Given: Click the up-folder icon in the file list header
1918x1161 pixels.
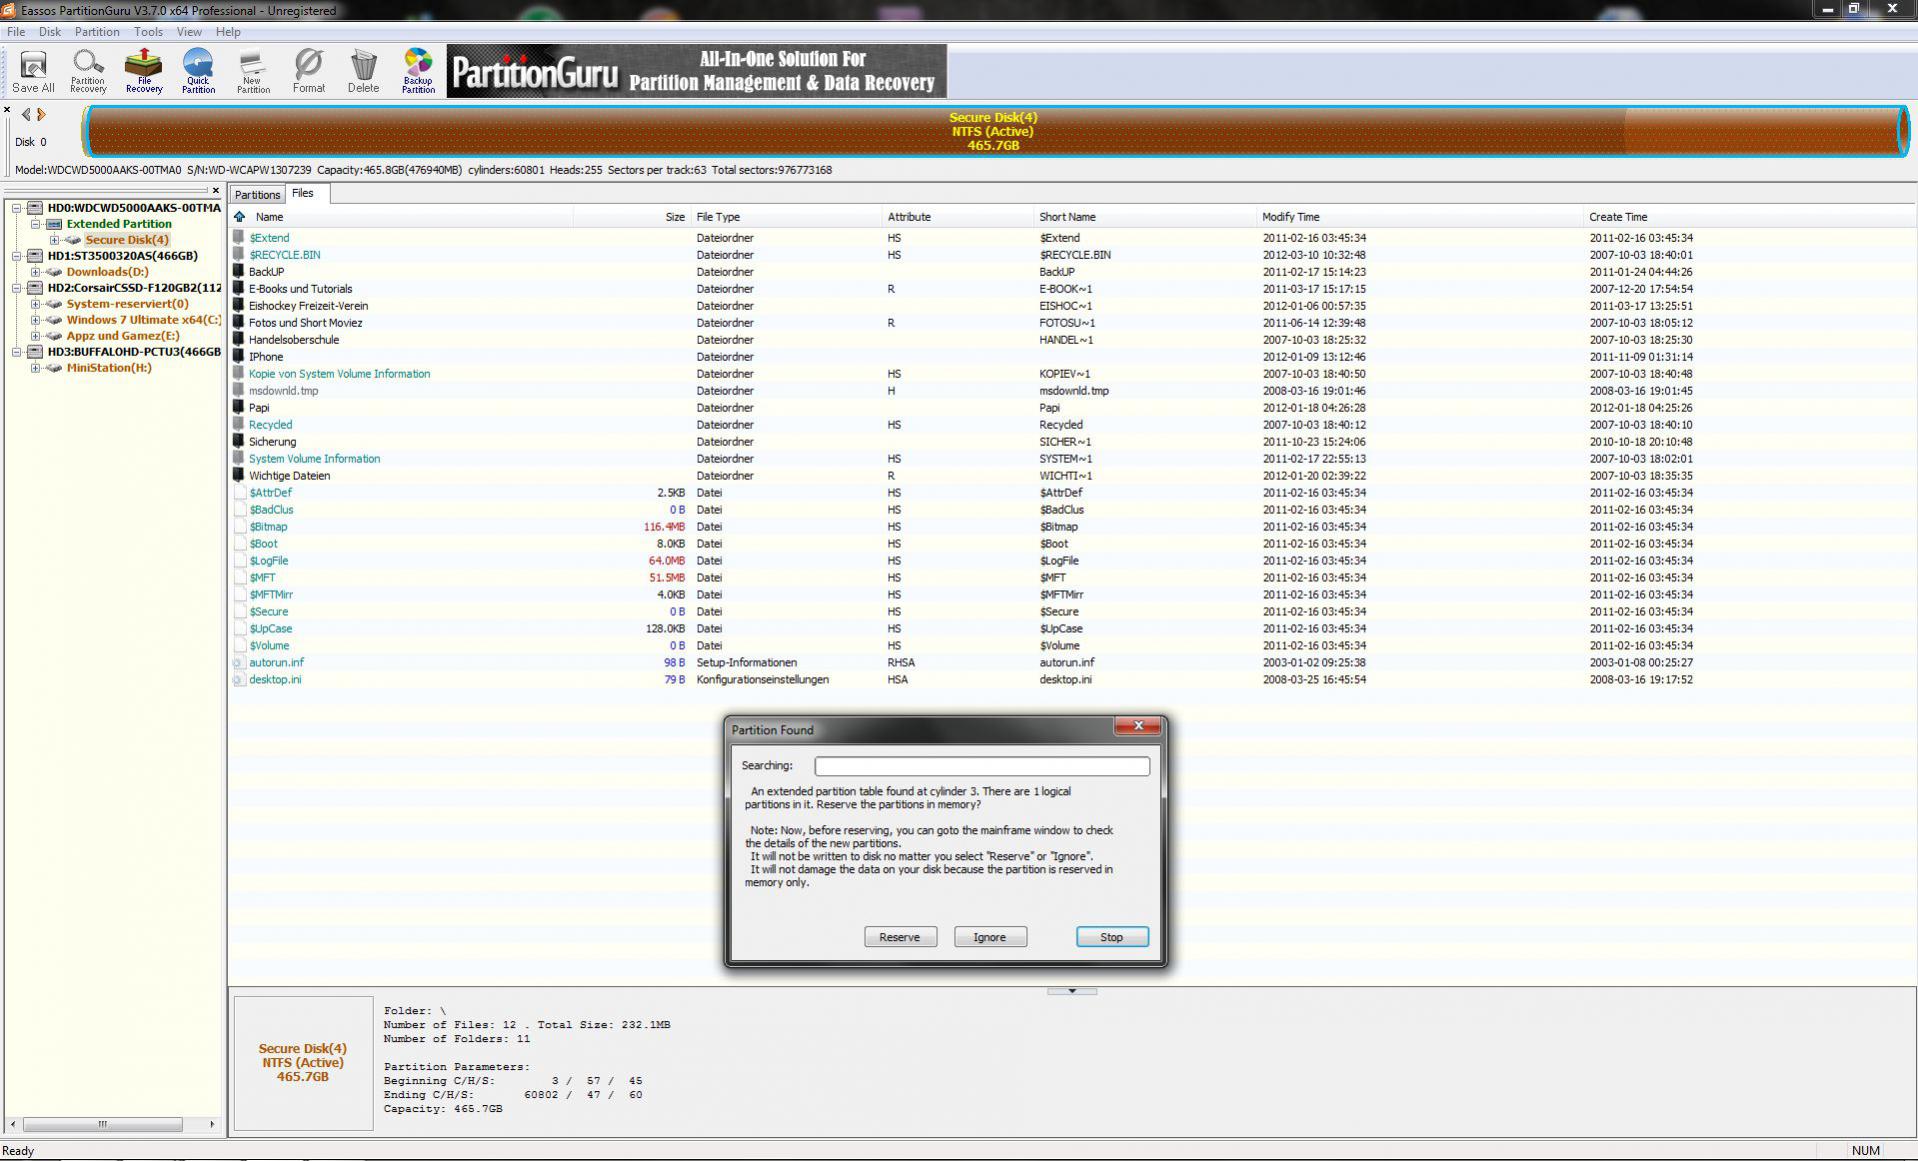Looking at the screenshot, I should tap(240, 216).
